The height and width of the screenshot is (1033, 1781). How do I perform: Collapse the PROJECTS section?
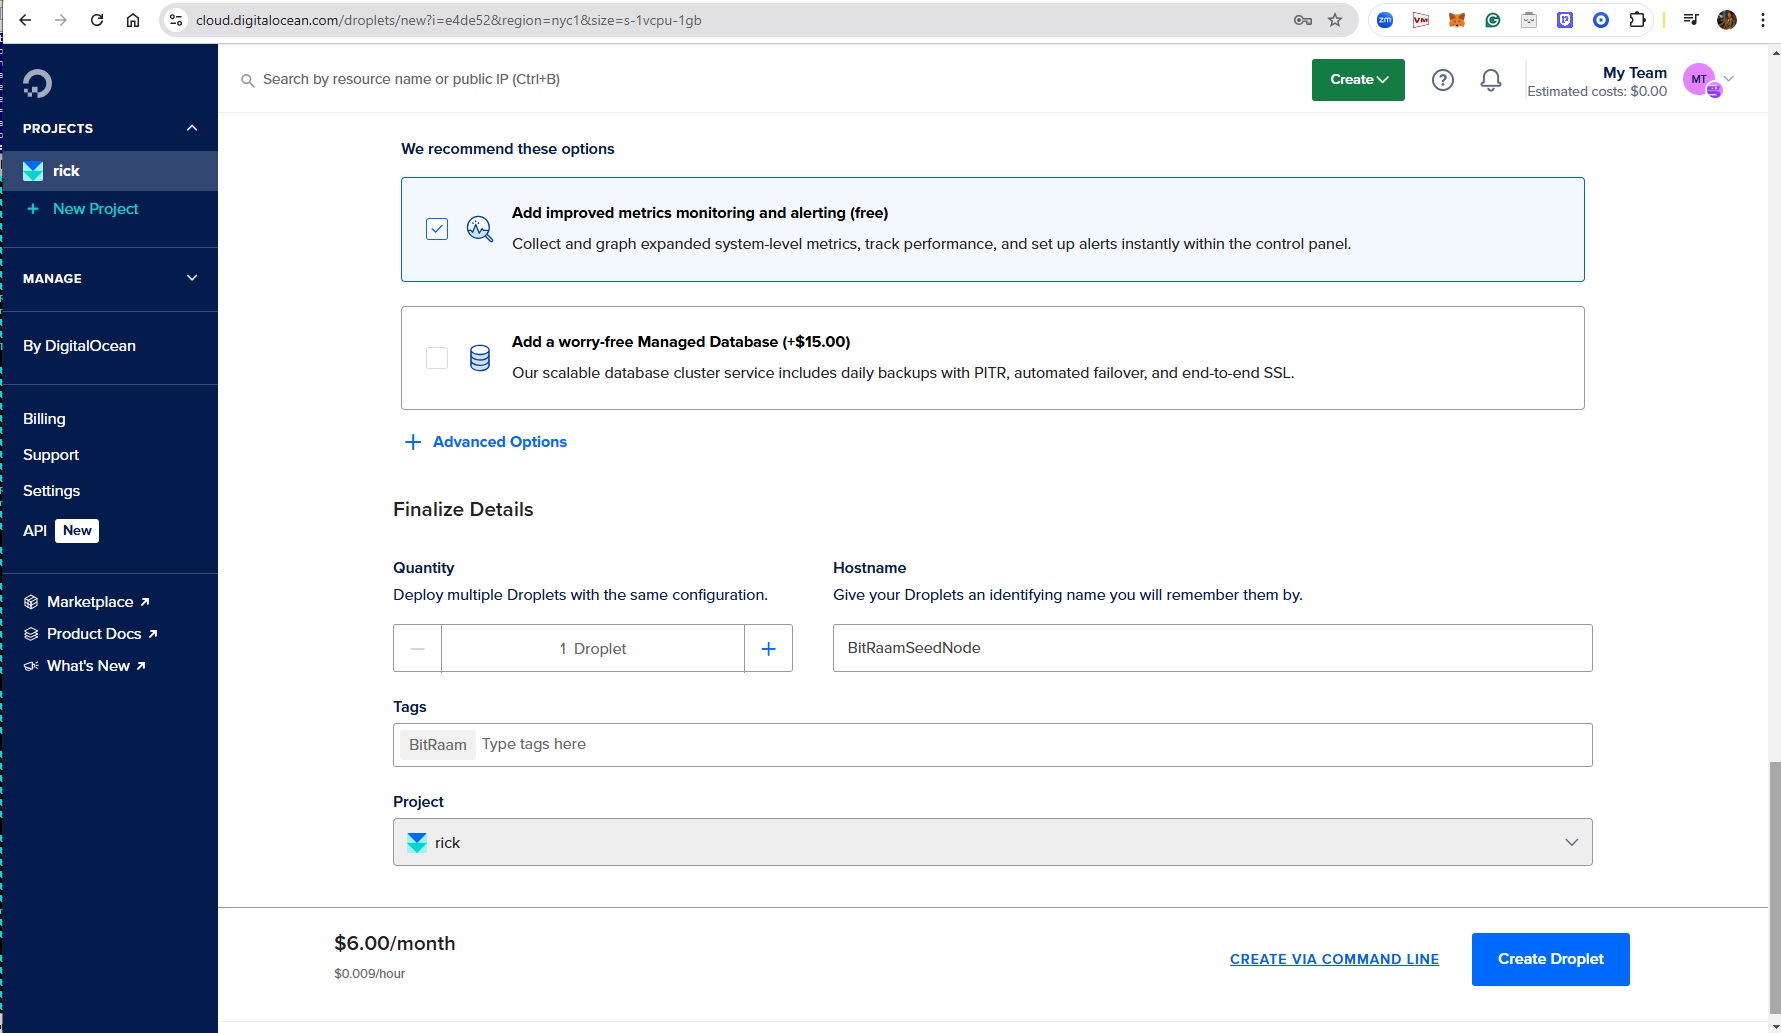tap(192, 128)
